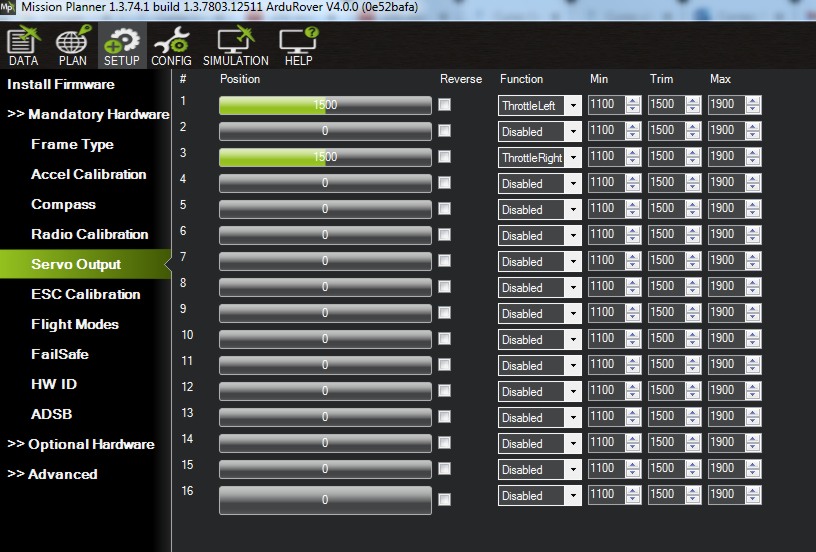The height and width of the screenshot is (552, 816).
Task: Click servo 1 position bar showing 1500
Action: tap(325, 105)
